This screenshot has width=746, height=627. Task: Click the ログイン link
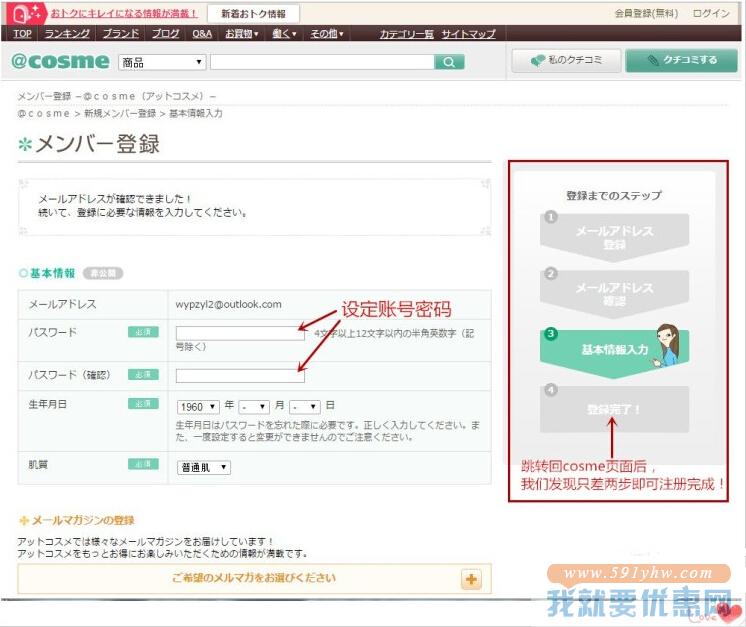pyautogui.click(x=711, y=13)
